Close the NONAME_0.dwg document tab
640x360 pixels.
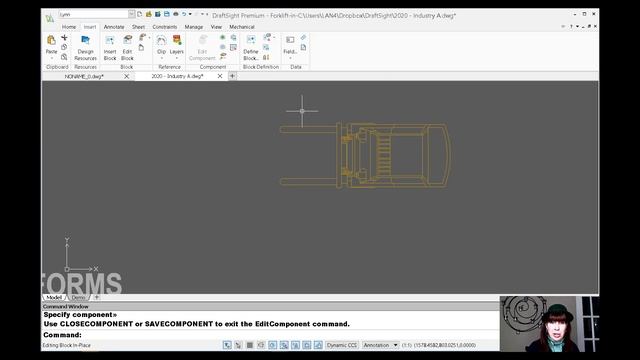click(x=127, y=76)
